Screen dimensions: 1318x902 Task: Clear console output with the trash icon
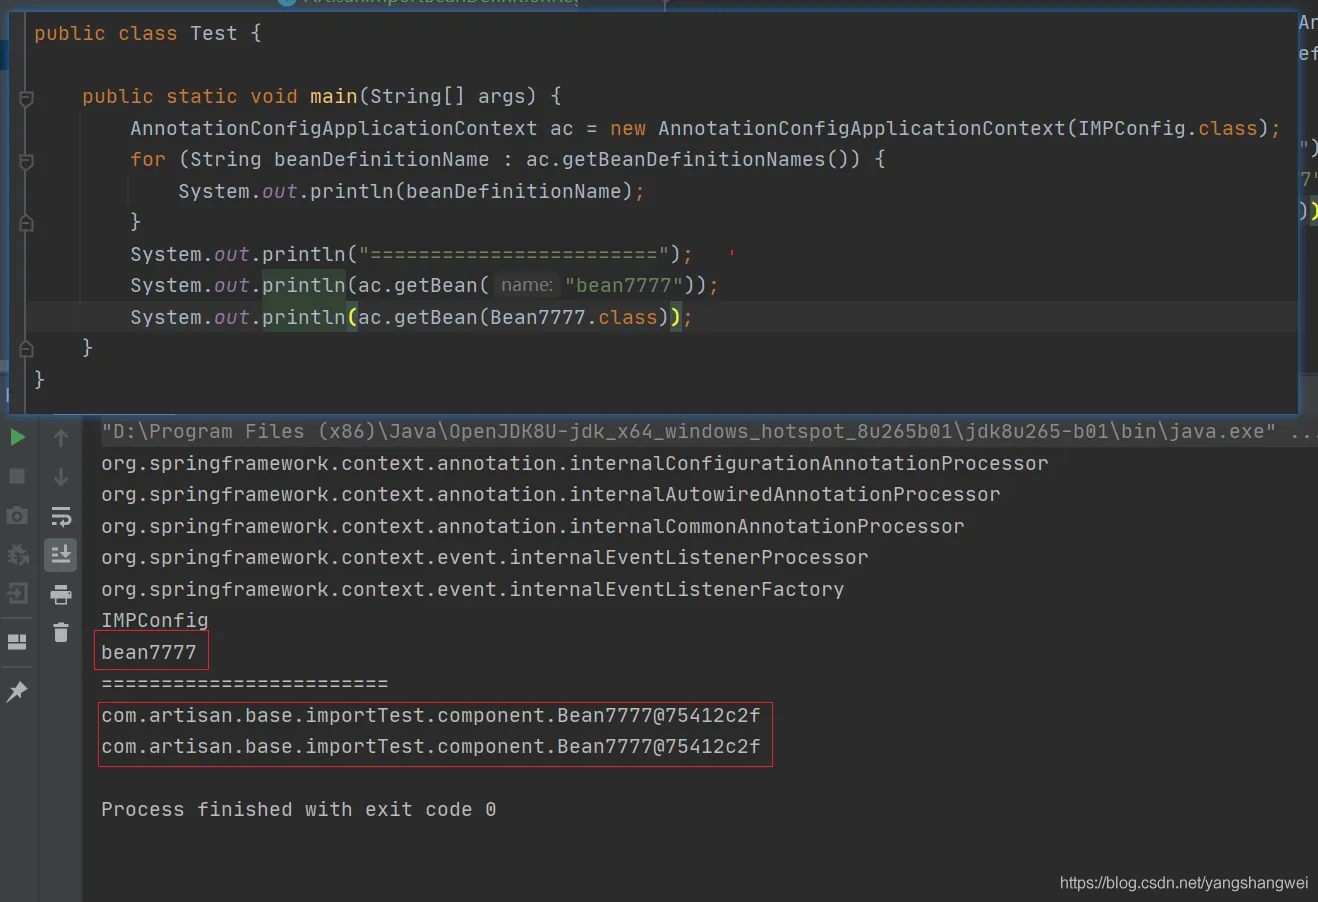[x=61, y=632]
